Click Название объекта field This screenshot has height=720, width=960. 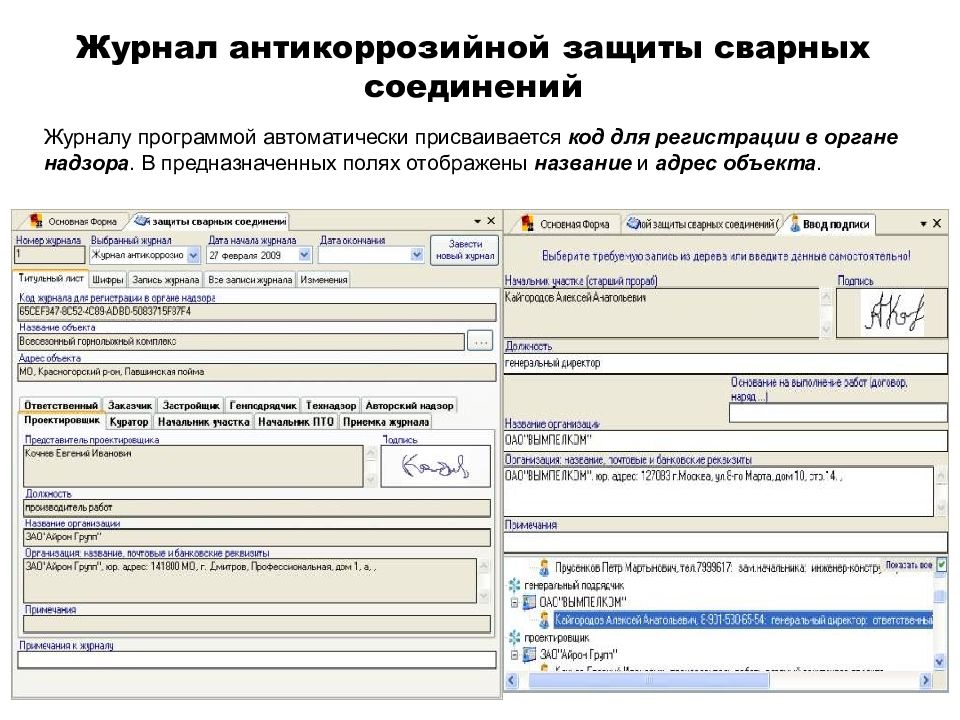[x=241, y=342]
